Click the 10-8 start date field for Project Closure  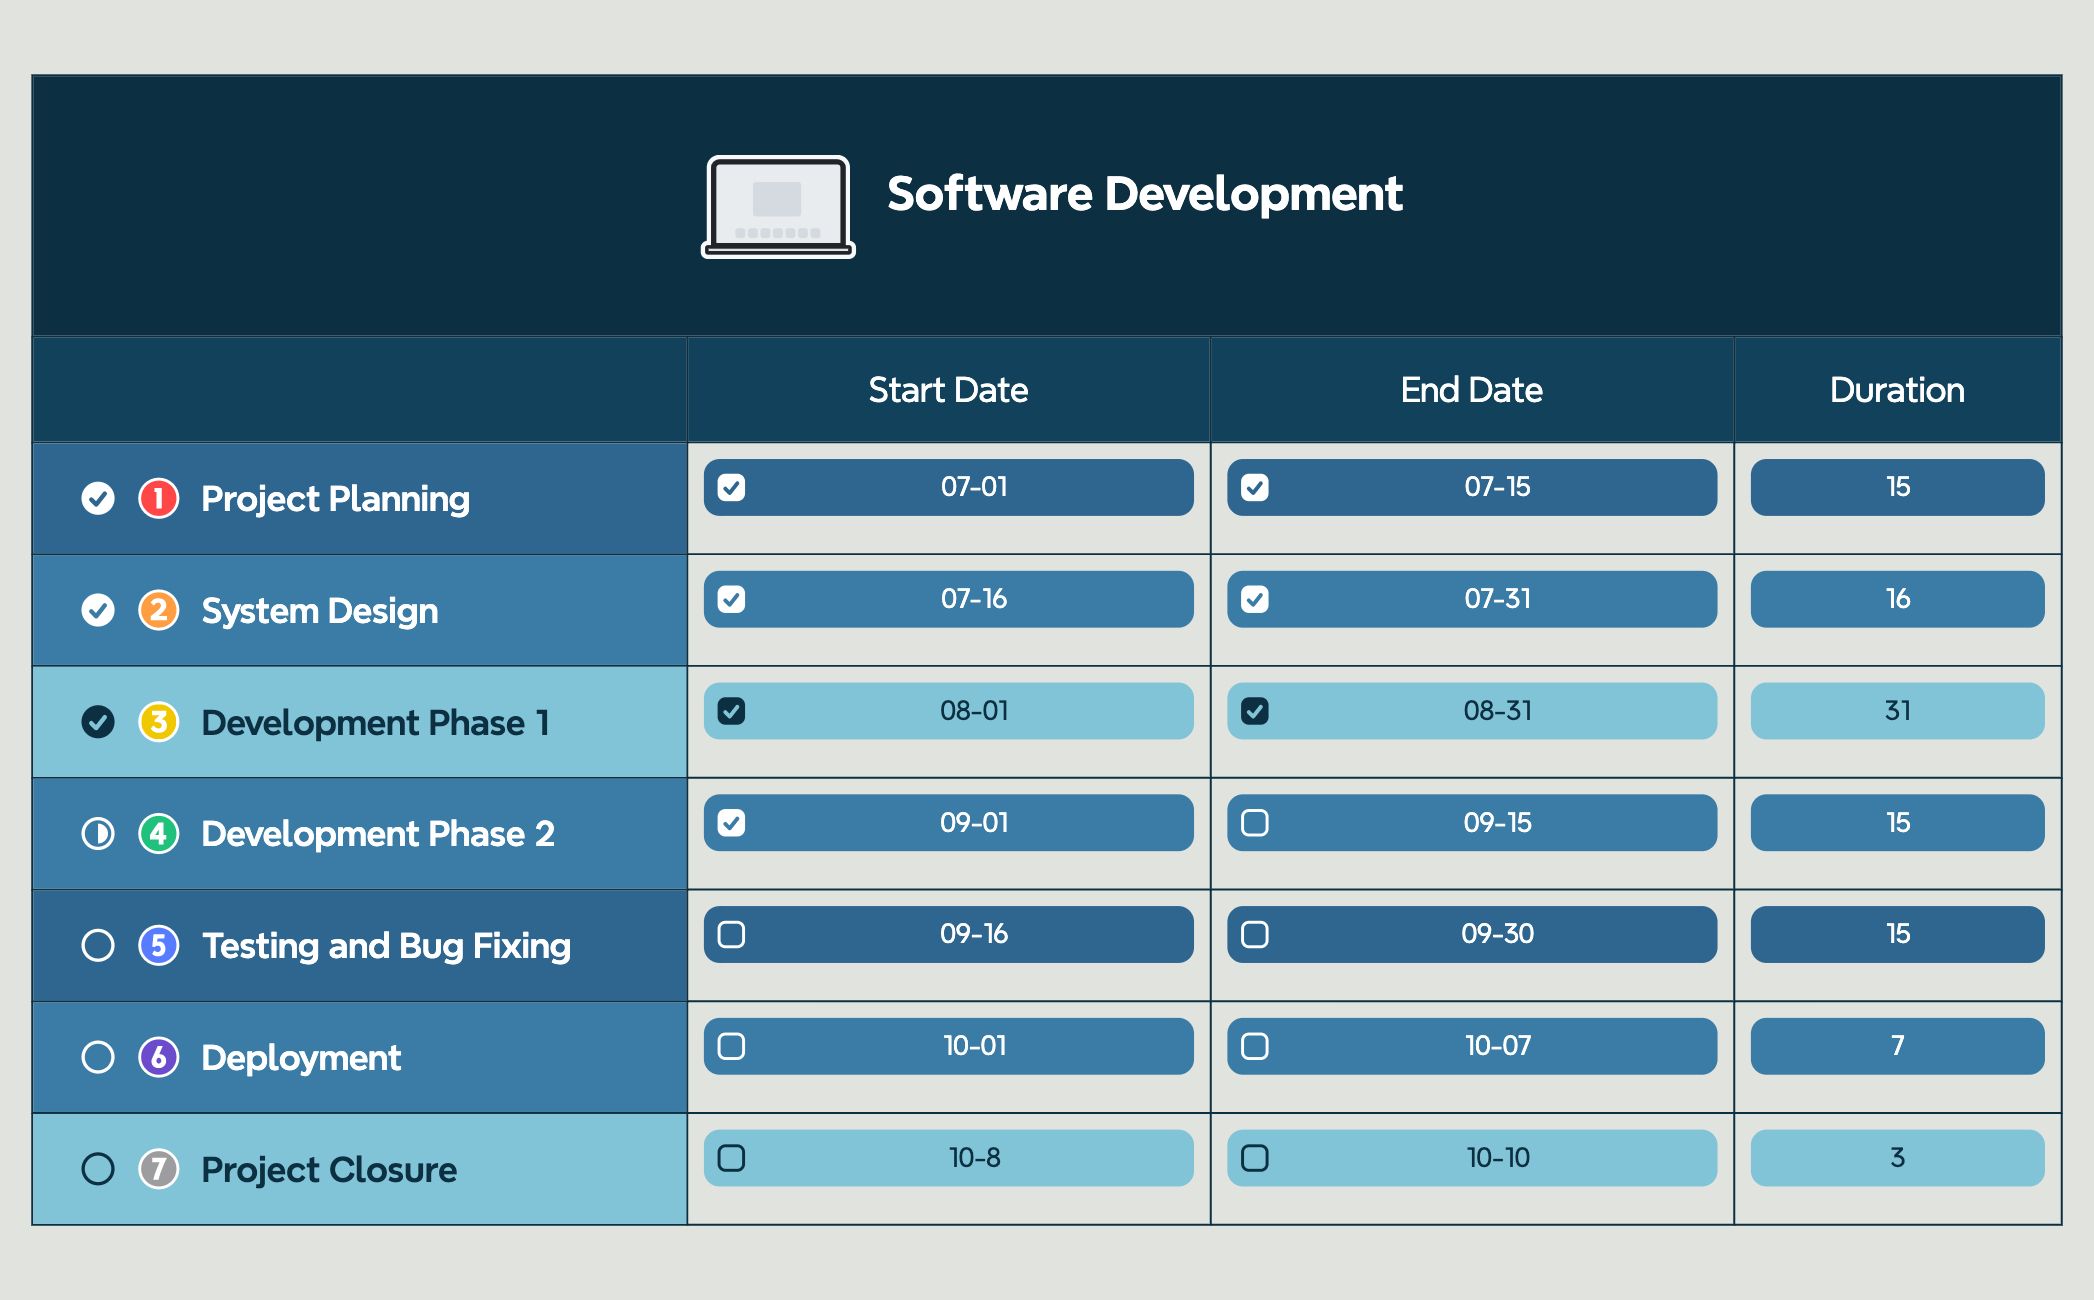(948, 1157)
